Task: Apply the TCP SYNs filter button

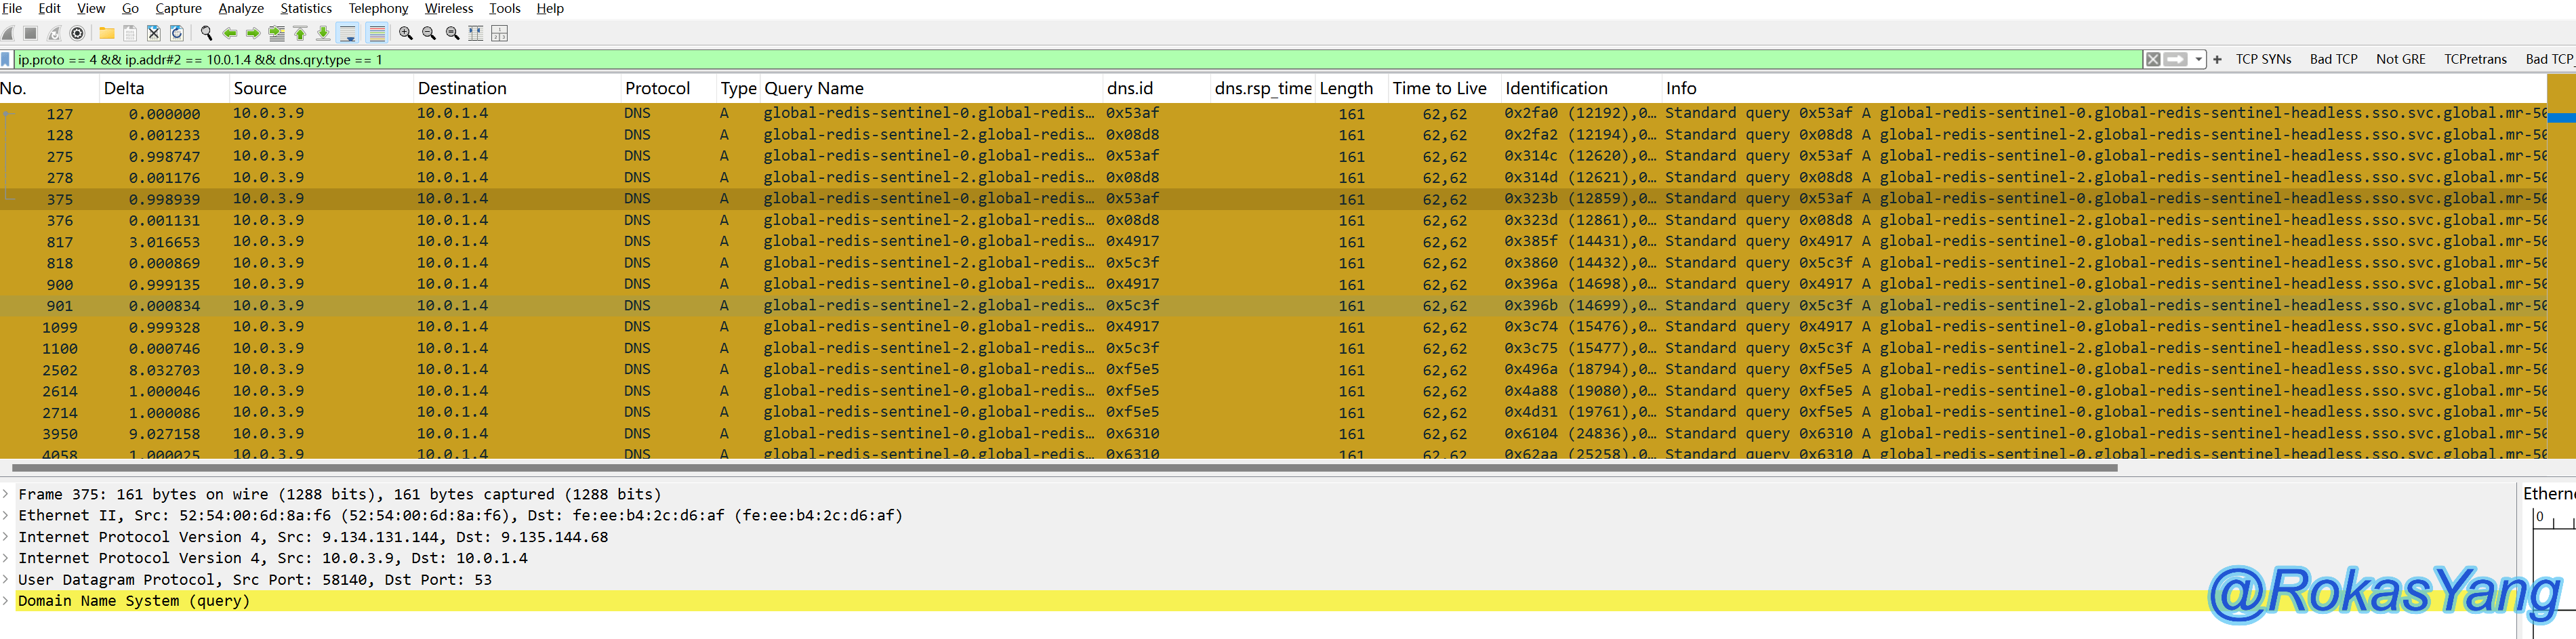Action: click(x=2263, y=60)
